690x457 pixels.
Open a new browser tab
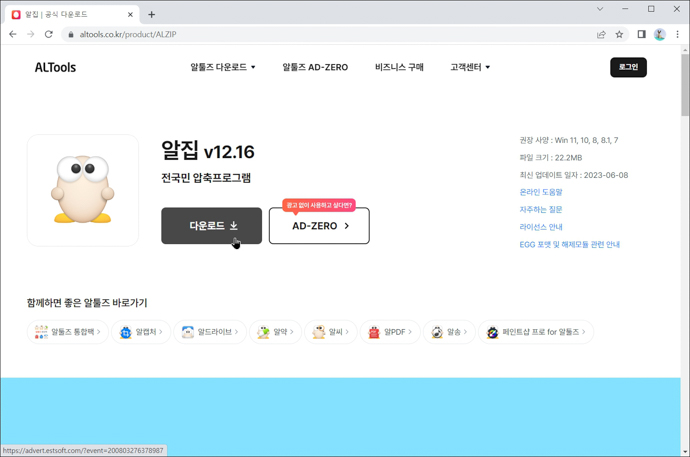(151, 15)
